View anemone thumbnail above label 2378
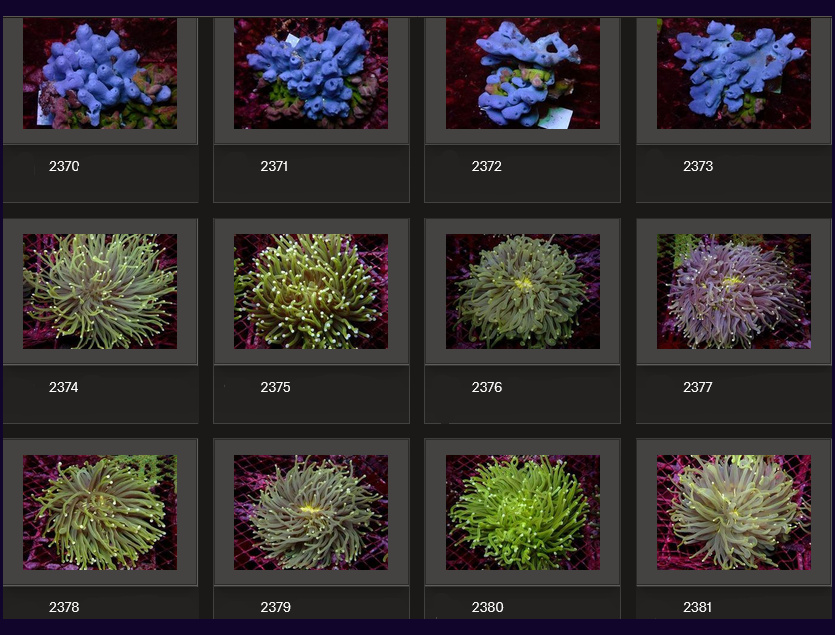The image size is (835, 635). click(x=100, y=512)
